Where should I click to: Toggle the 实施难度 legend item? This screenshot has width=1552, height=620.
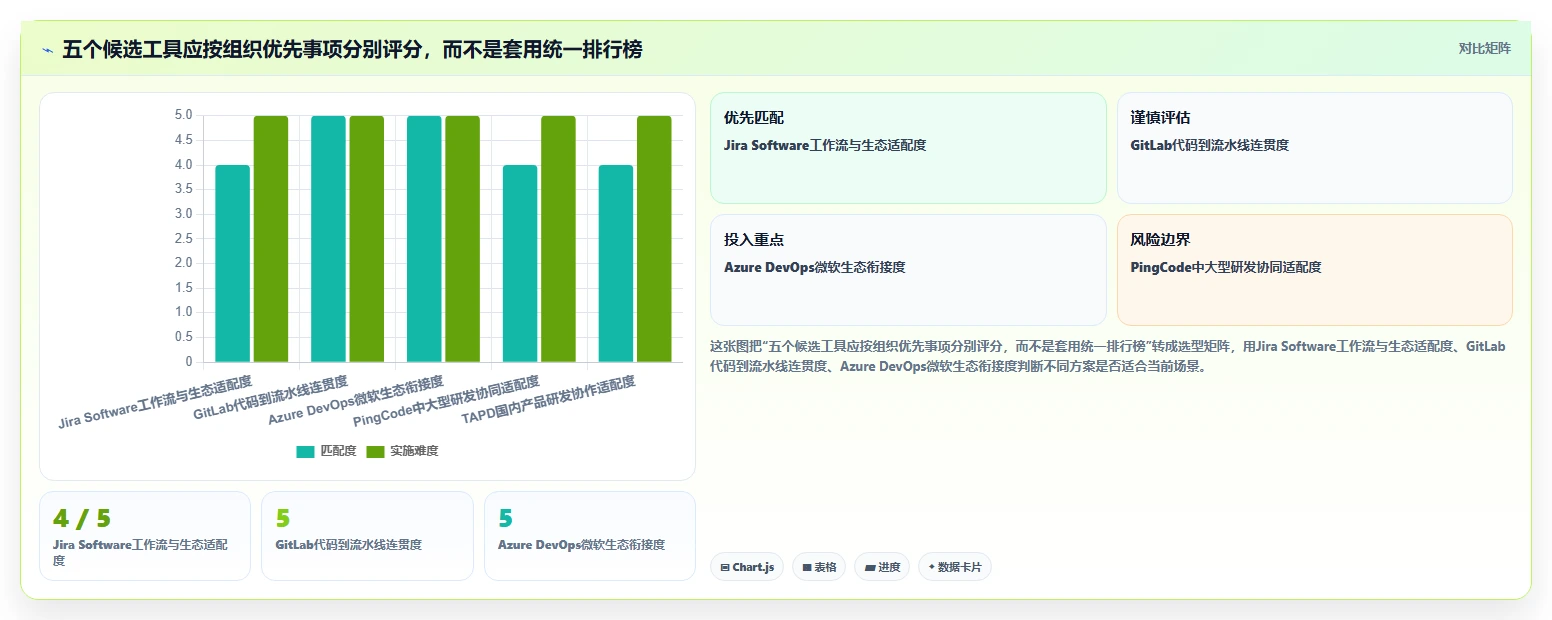pyautogui.click(x=402, y=451)
